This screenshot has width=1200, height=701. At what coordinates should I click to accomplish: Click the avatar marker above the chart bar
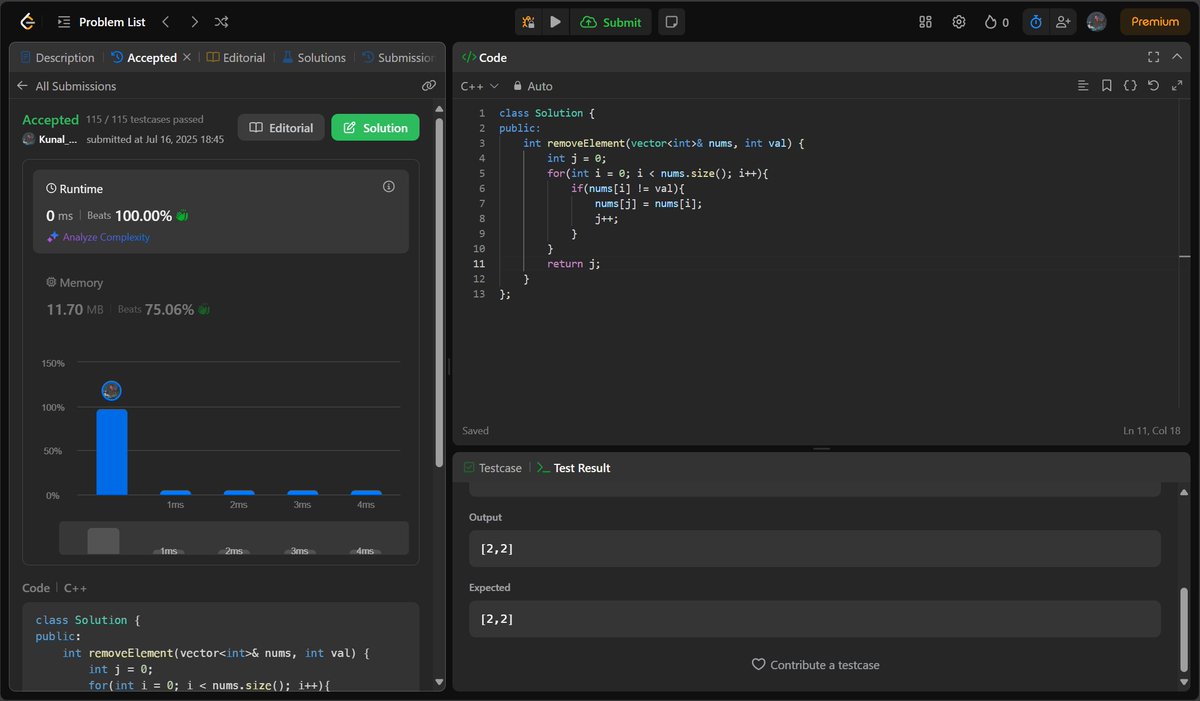point(111,391)
